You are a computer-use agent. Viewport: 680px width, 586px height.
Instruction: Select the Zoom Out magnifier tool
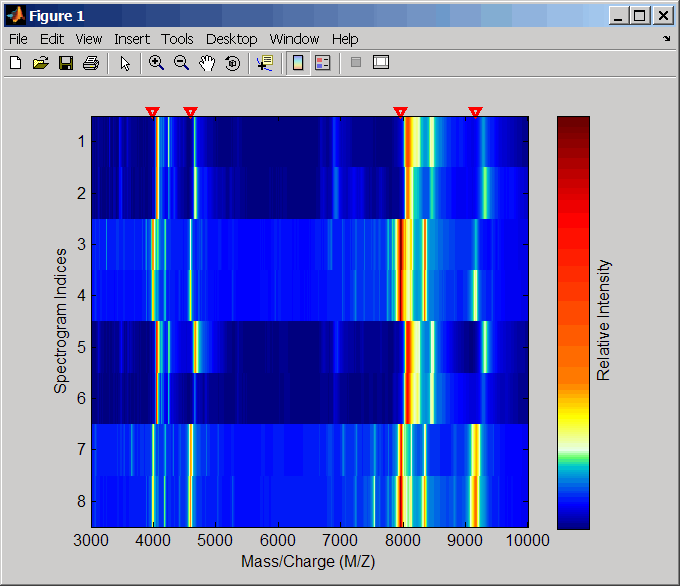(x=182, y=63)
